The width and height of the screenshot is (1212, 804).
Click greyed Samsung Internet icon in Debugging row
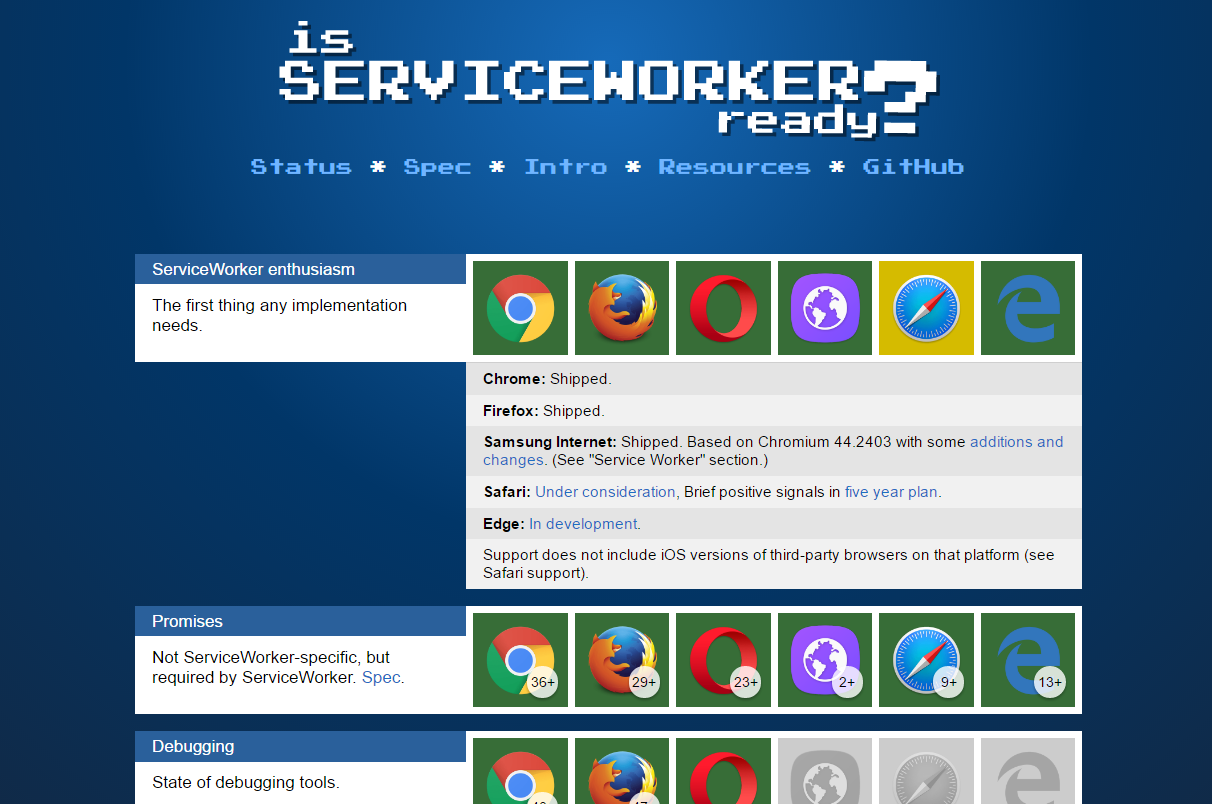pyautogui.click(x=825, y=771)
